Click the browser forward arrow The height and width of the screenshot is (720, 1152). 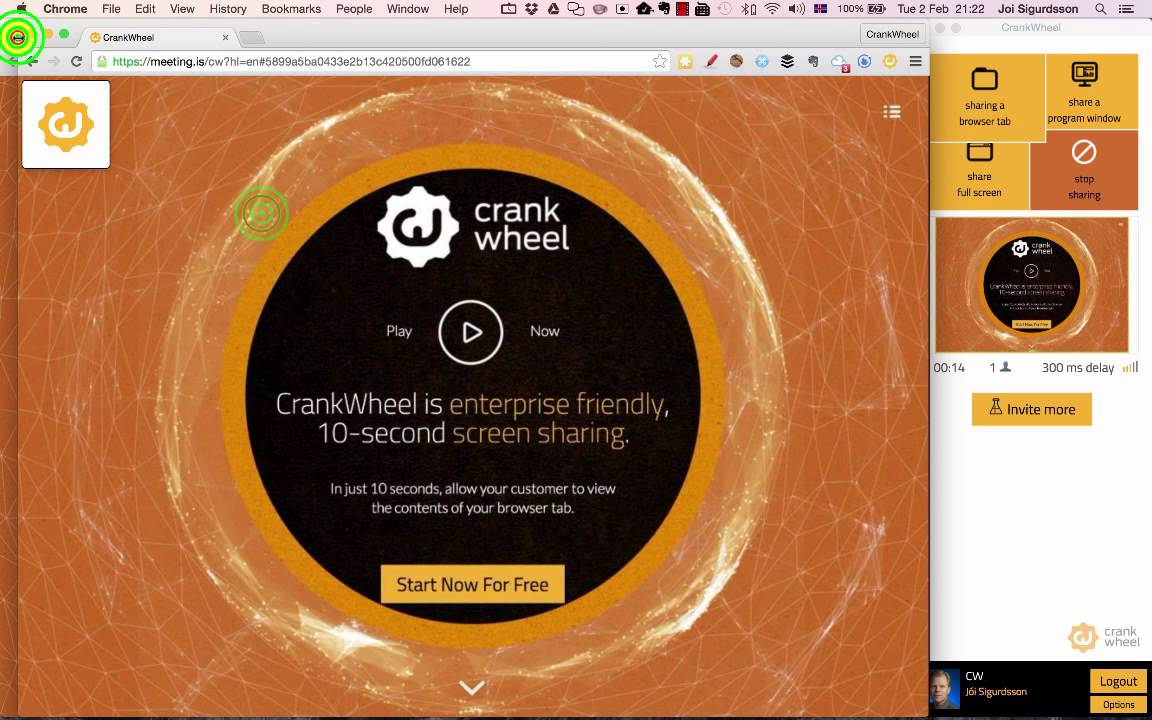coord(54,62)
